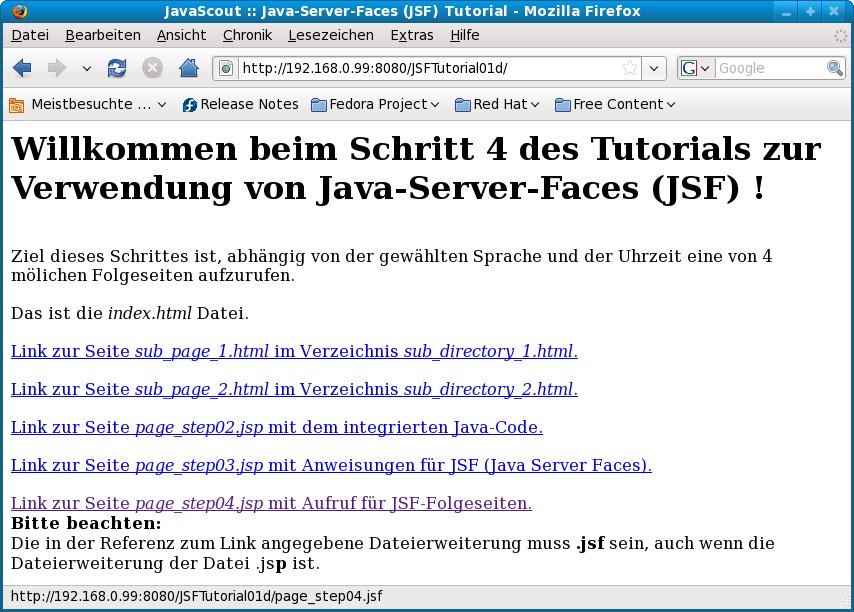Bookmark this page with the star icon
Viewport: 854px width, 612px height.
pos(629,68)
